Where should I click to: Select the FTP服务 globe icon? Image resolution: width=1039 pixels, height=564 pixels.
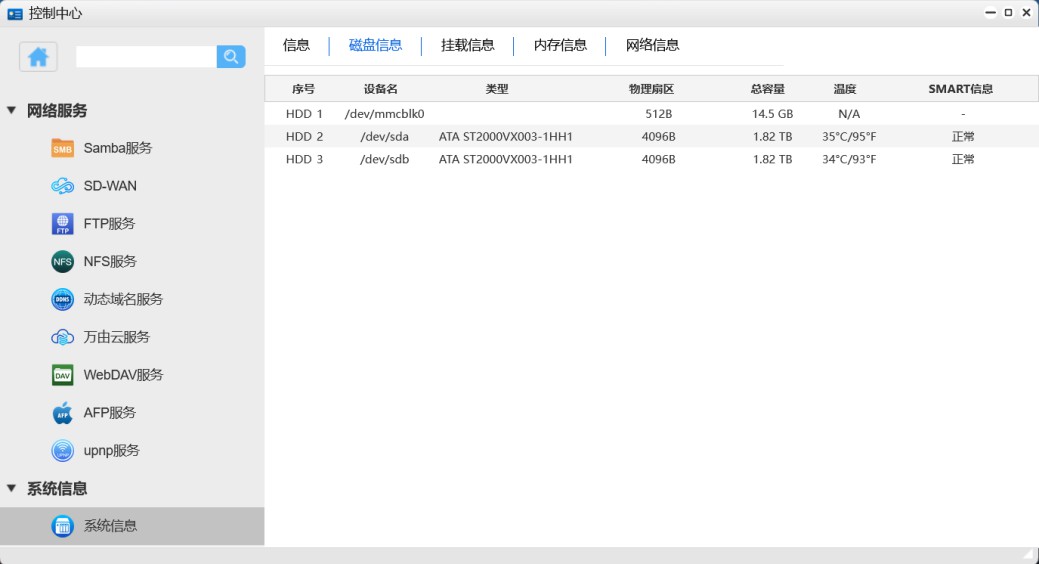(x=63, y=224)
